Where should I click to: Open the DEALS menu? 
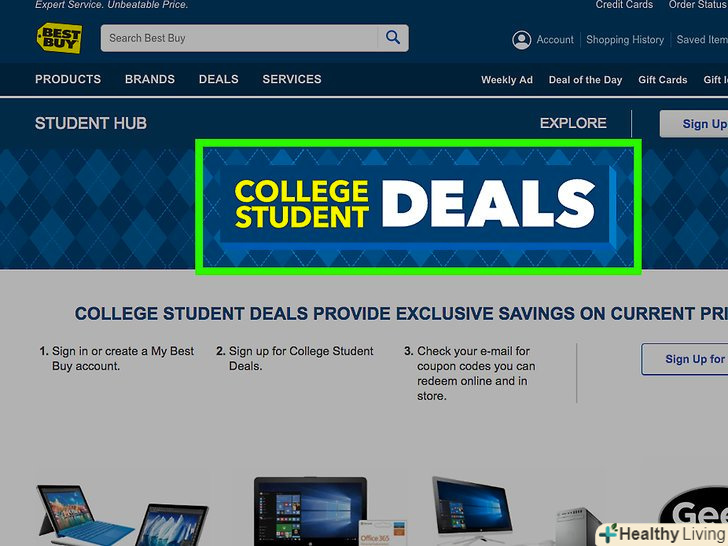[x=219, y=79]
